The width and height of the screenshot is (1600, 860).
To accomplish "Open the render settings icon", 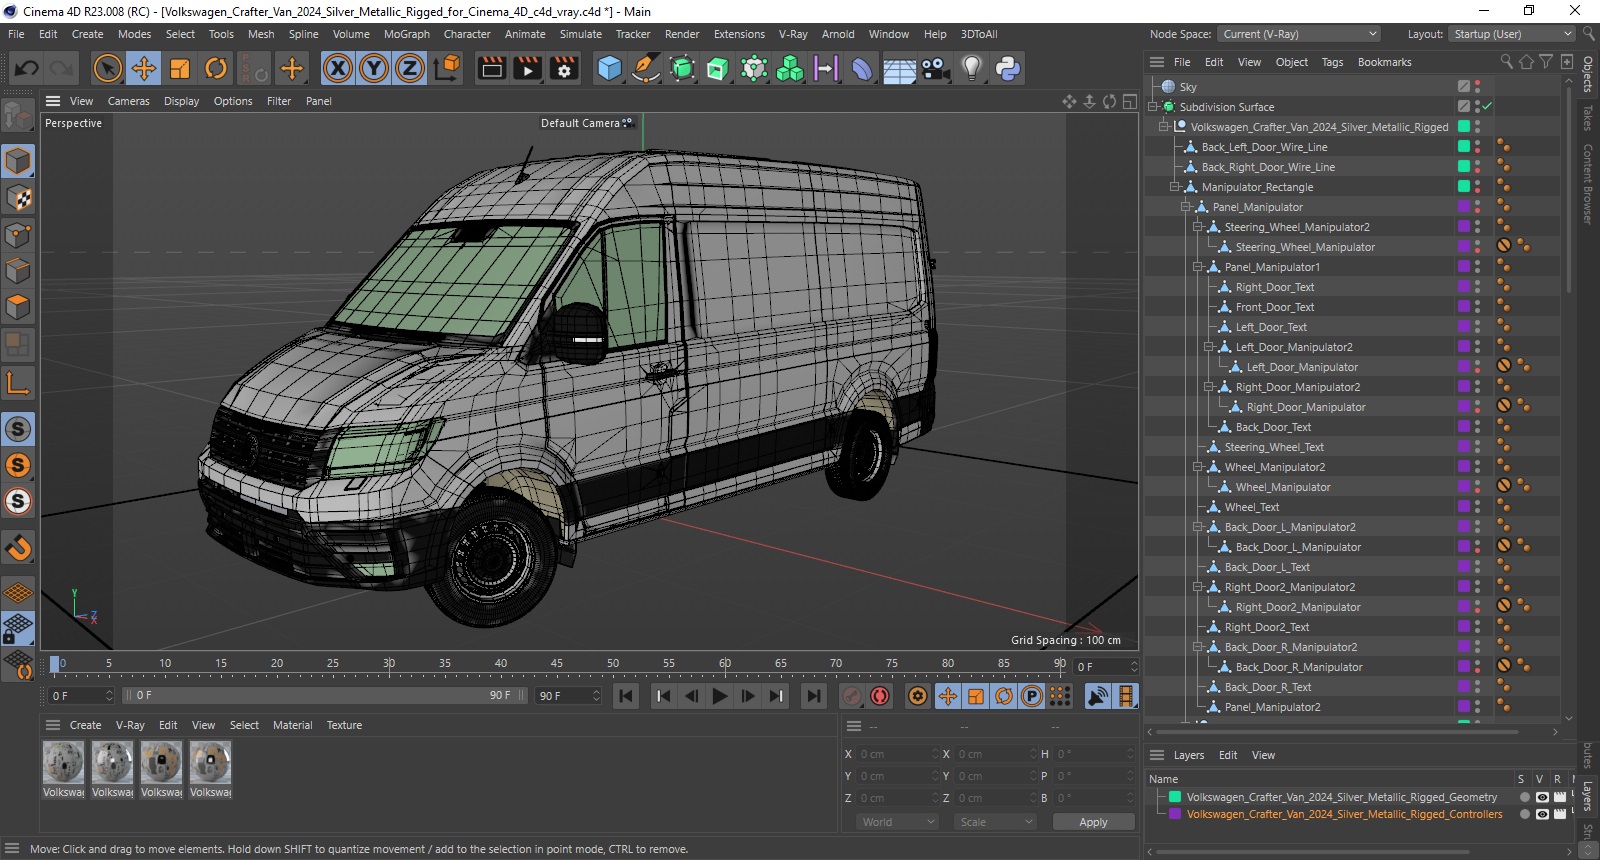I will pyautogui.click(x=565, y=68).
